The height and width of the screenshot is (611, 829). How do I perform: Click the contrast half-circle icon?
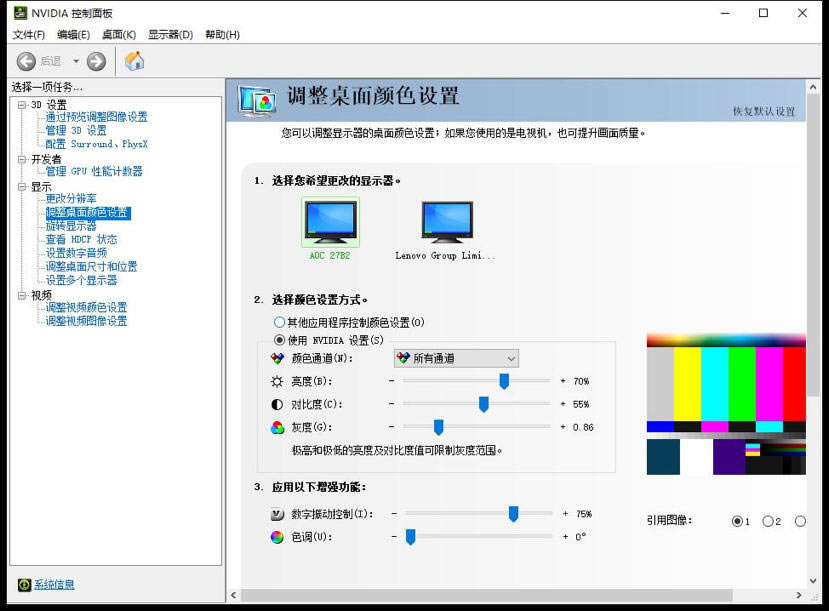pyautogui.click(x=277, y=404)
